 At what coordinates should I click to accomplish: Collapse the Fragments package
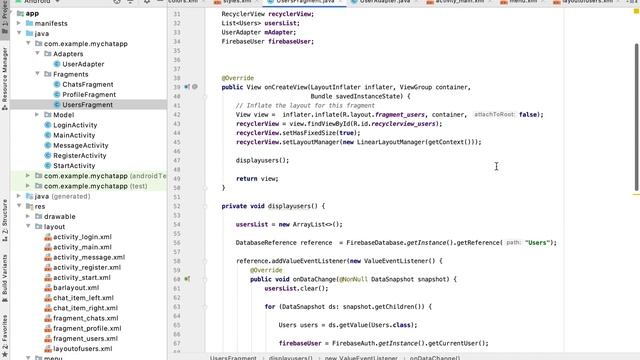tap(38, 74)
